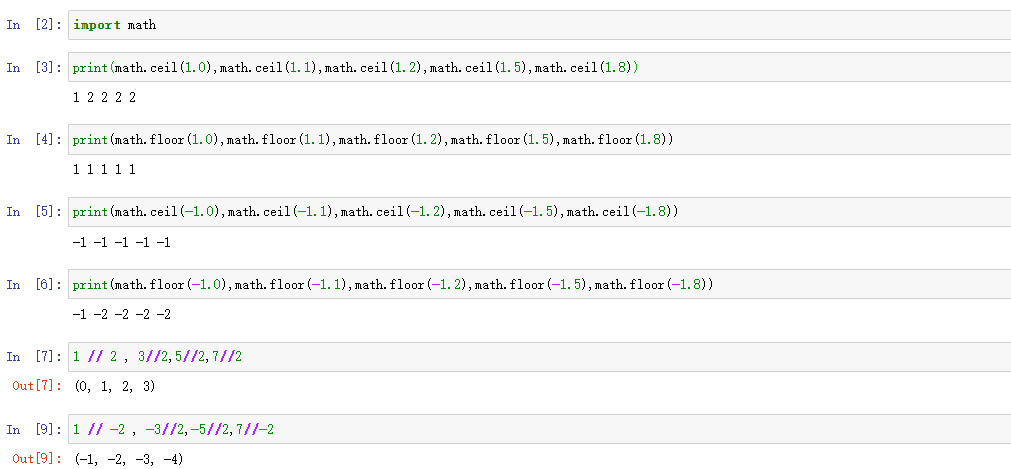The image size is (1011, 469).
Task: Focus the "1 // -2" code cell
Action: (540, 429)
